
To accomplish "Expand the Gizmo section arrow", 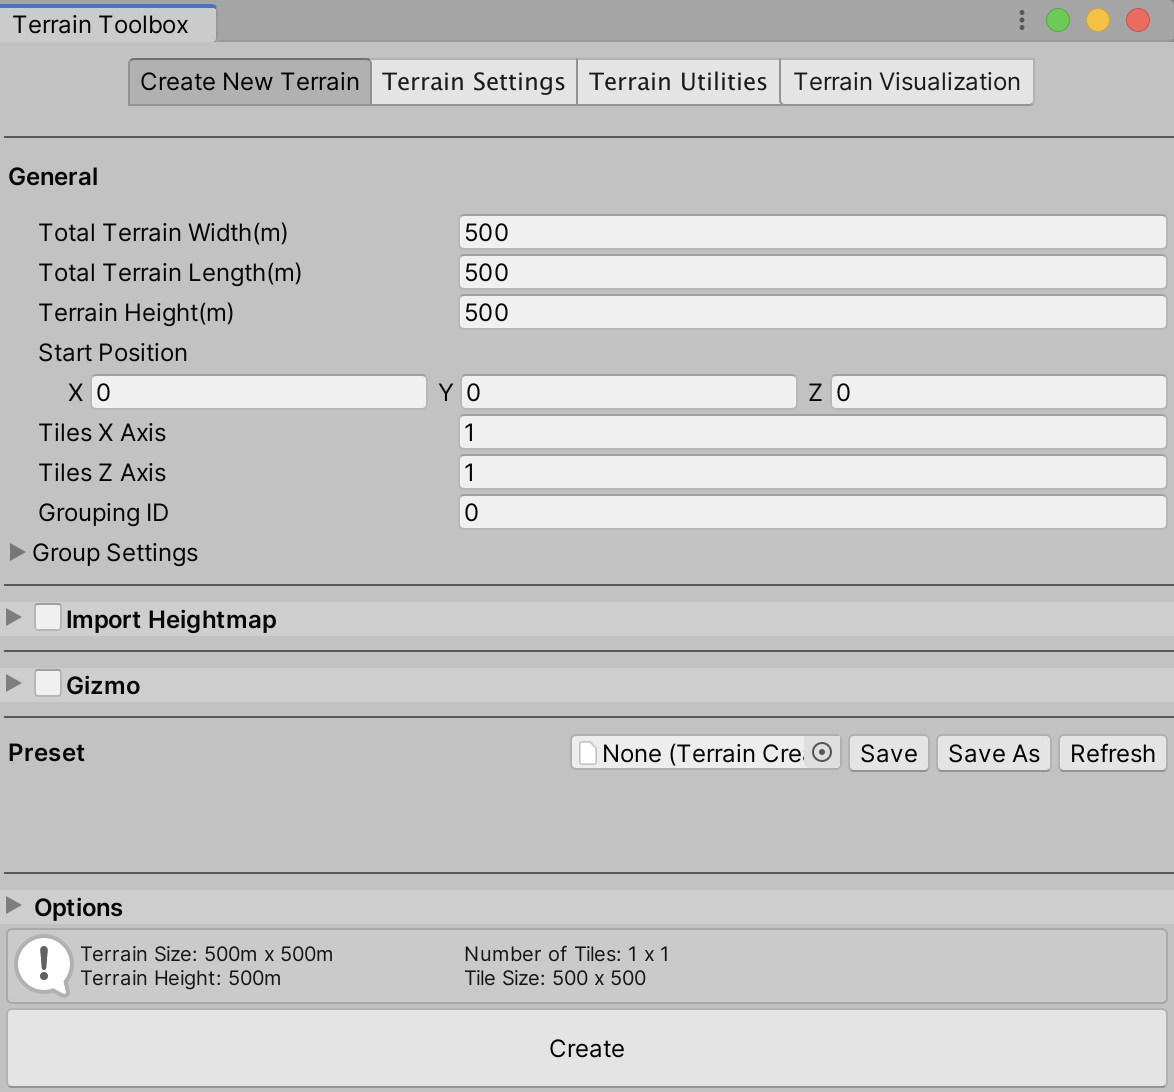I will pyautogui.click(x=14, y=684).
